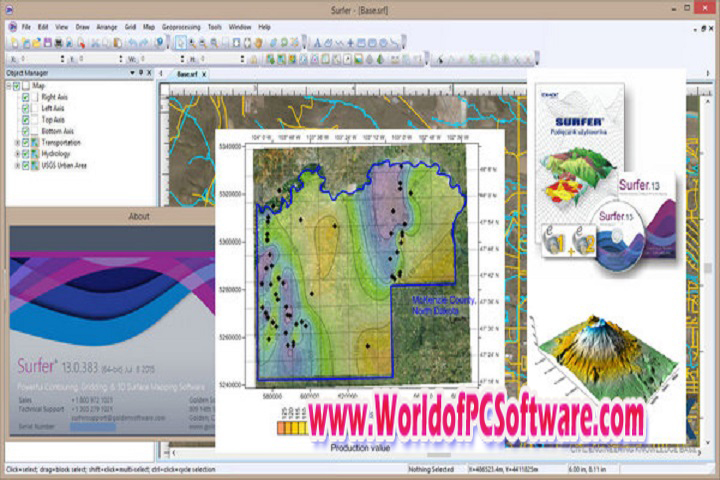Click the orange color legend swatch
Viewport: 720px width, 480px height.
tap(280, 428)
